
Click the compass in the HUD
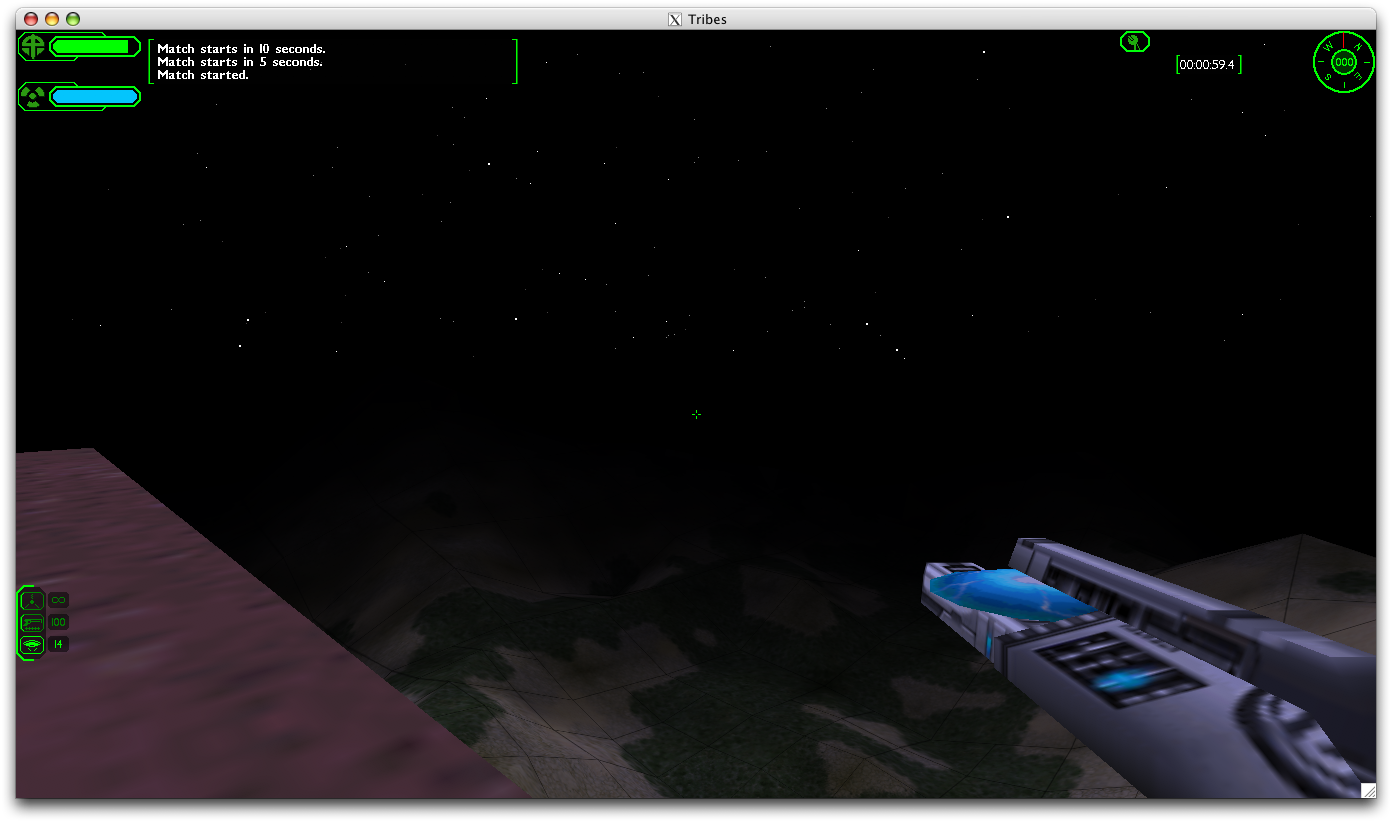click(1344, 62)
